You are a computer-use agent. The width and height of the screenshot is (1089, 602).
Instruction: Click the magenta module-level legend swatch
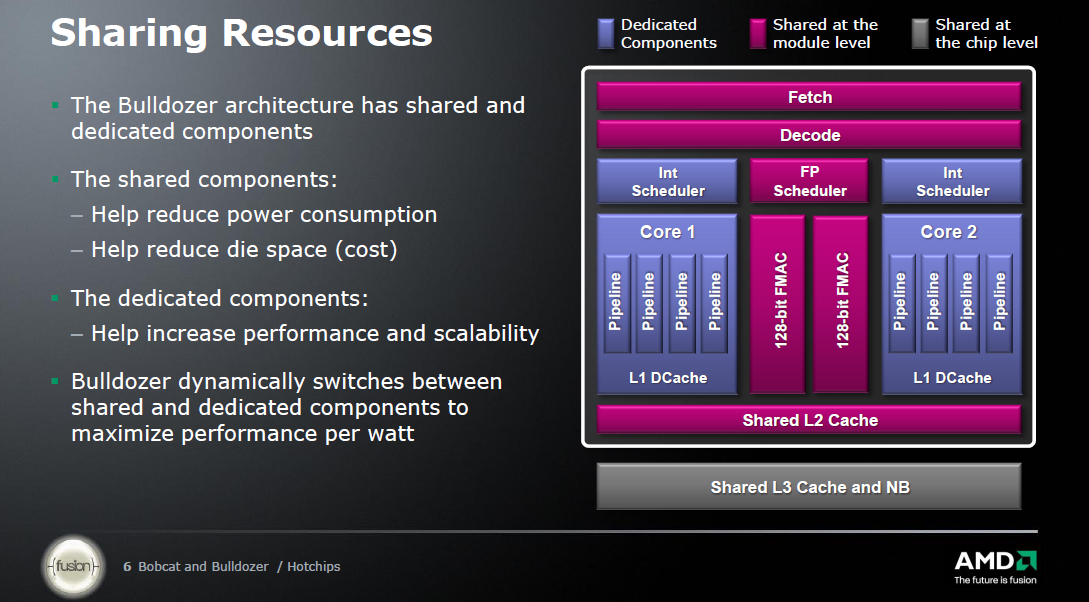(757, 34)
